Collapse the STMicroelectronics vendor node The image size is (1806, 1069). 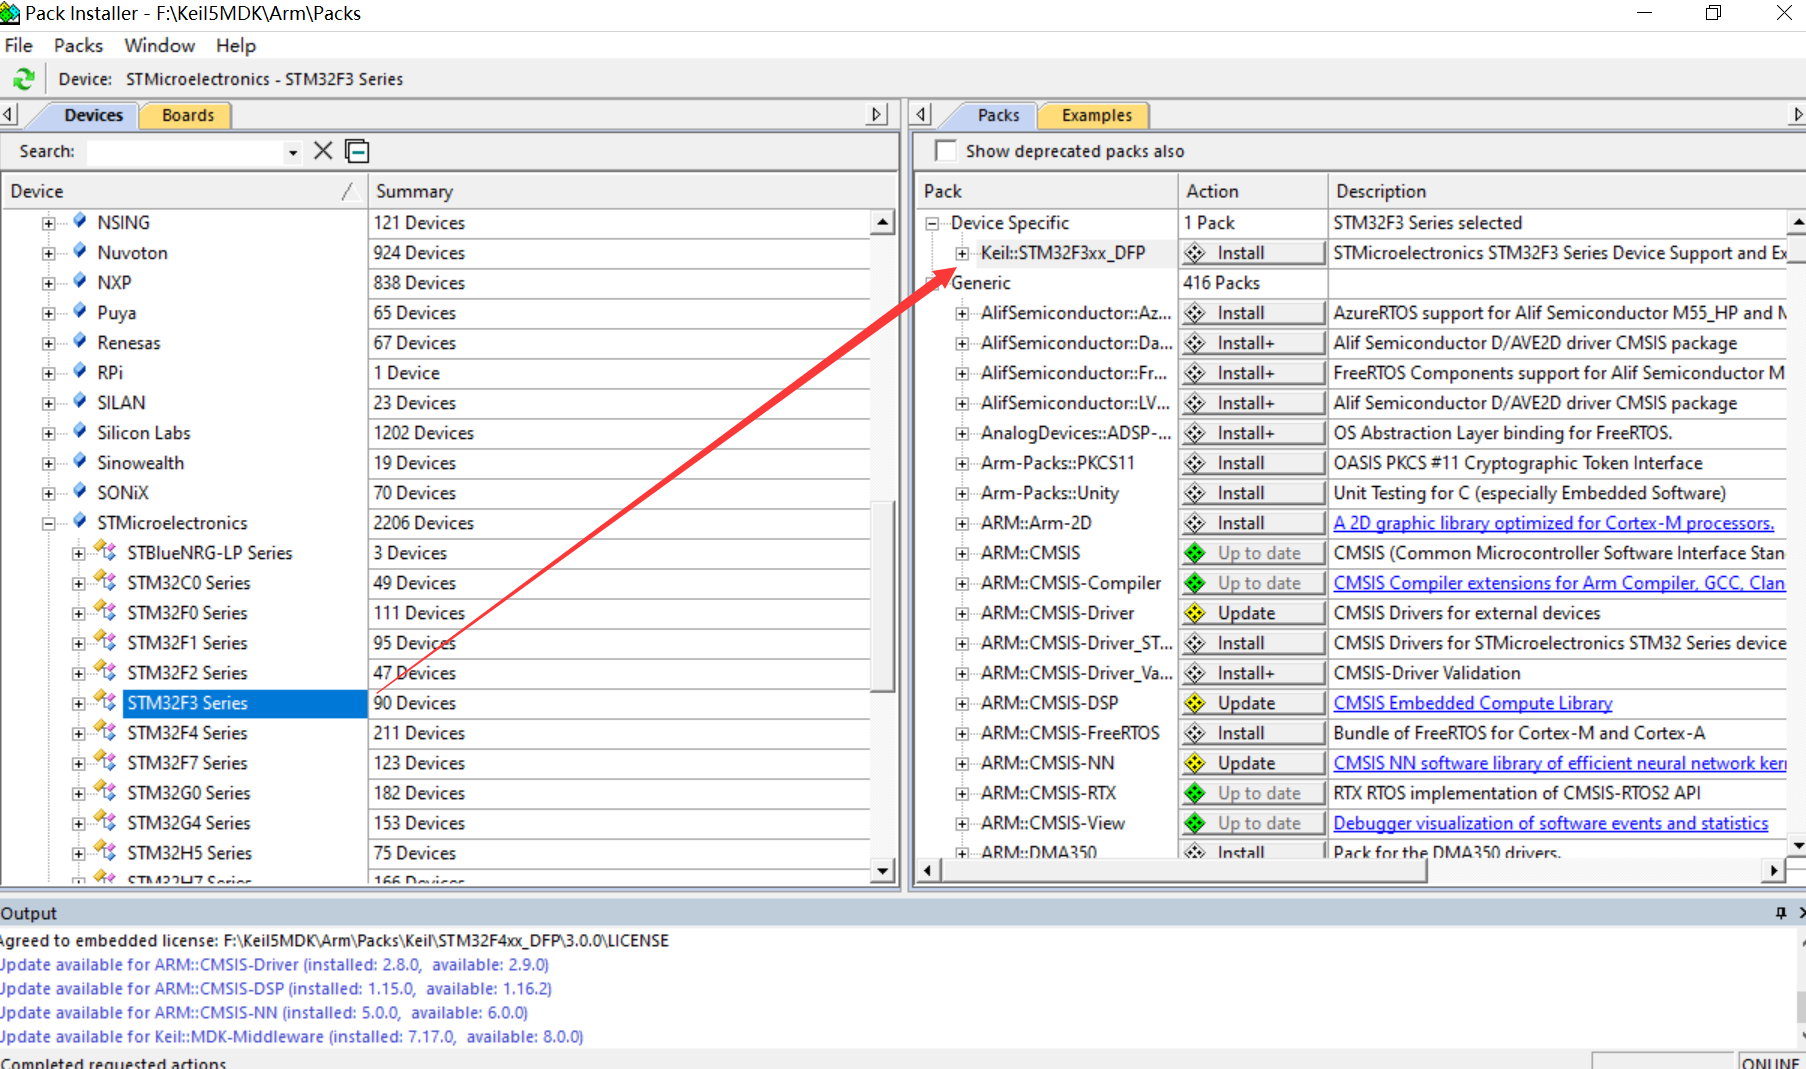point(48,523)
